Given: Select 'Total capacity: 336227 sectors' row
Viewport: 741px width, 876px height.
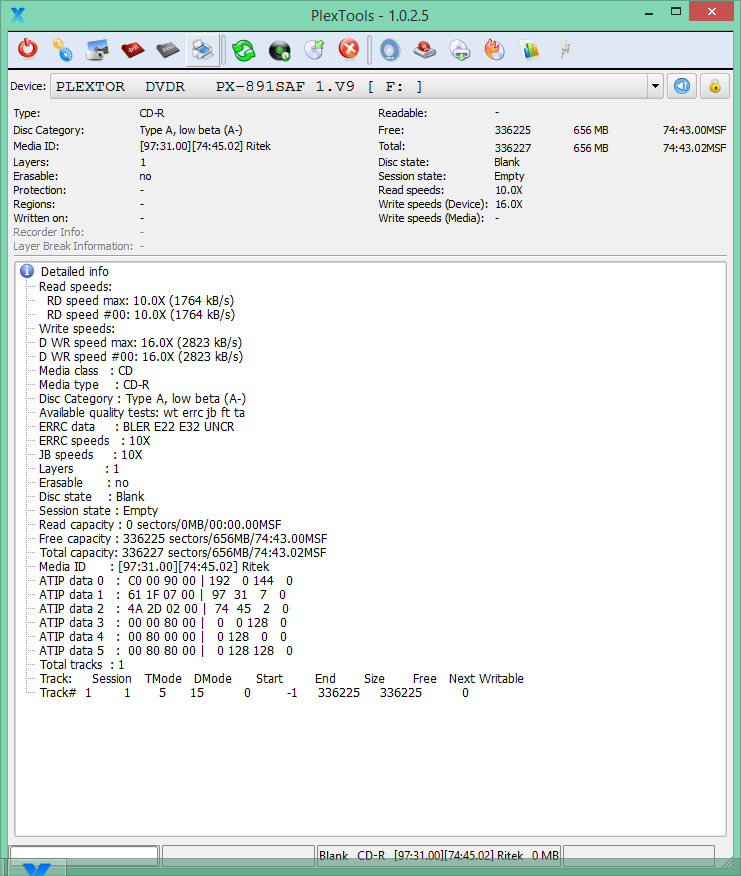Looking at the screenshot, I should [183, 553].
